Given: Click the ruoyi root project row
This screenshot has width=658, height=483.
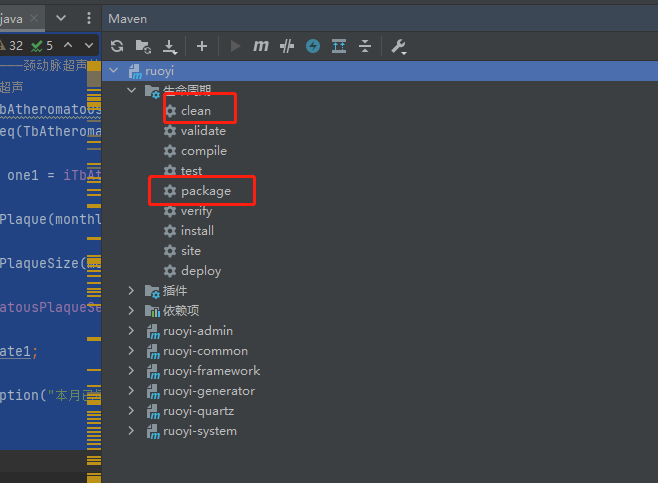Looking at the screenshot, I should coord(380,71).
